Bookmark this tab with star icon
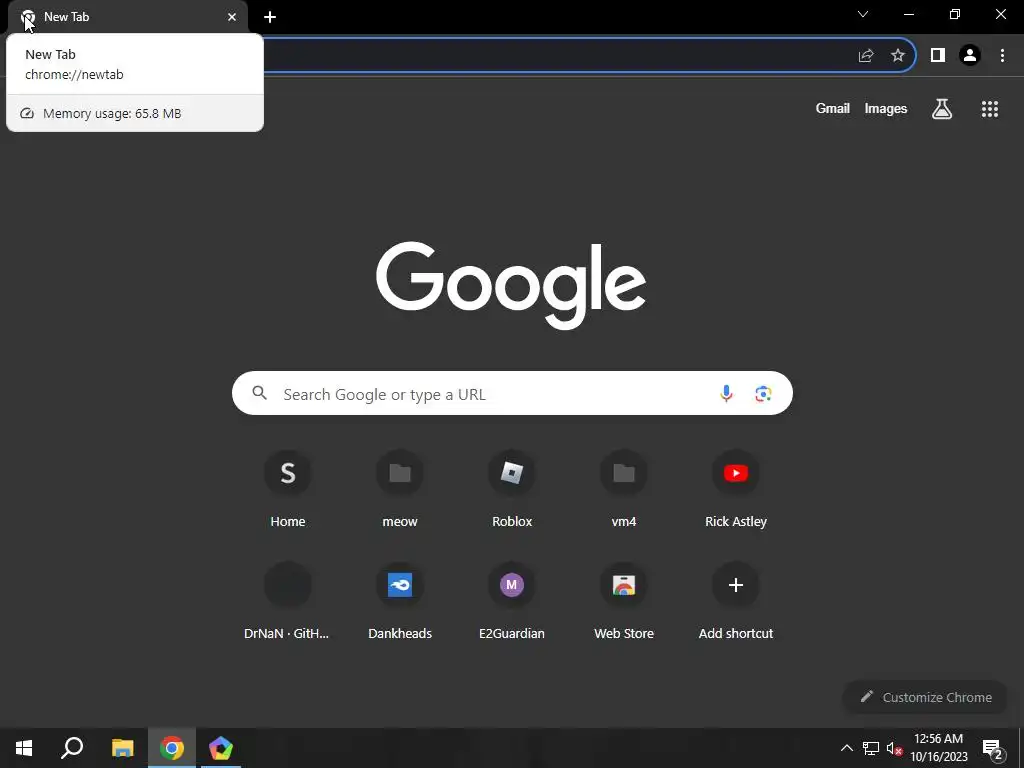1024x768 pixels. pos(898,56)
